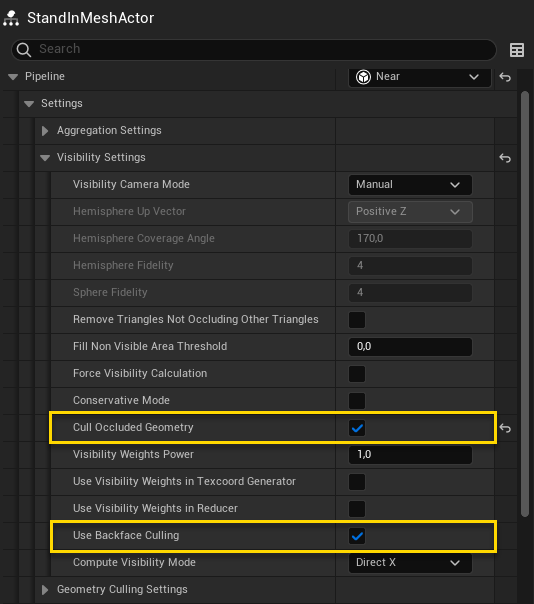
Task: Click the Sphere Fidelity label
Action: pyautogui.click(x=110, y=292)
